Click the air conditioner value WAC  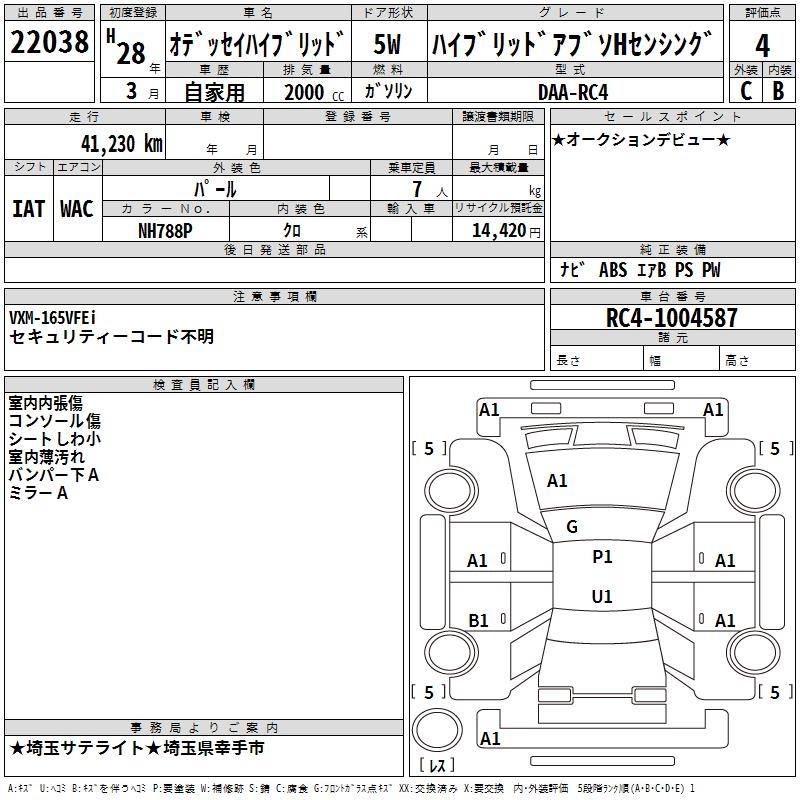click(77, 209)
